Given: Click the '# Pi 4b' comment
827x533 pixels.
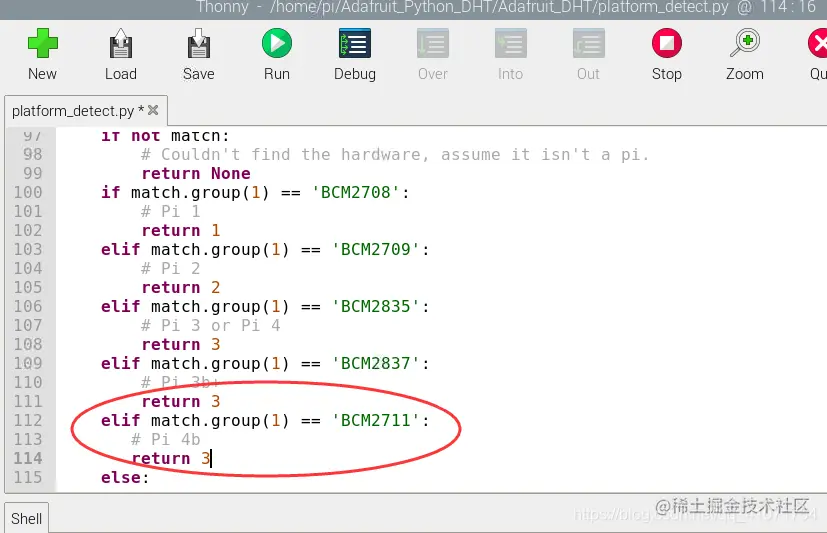Looking at the screenshot, I should click(166, 439).
